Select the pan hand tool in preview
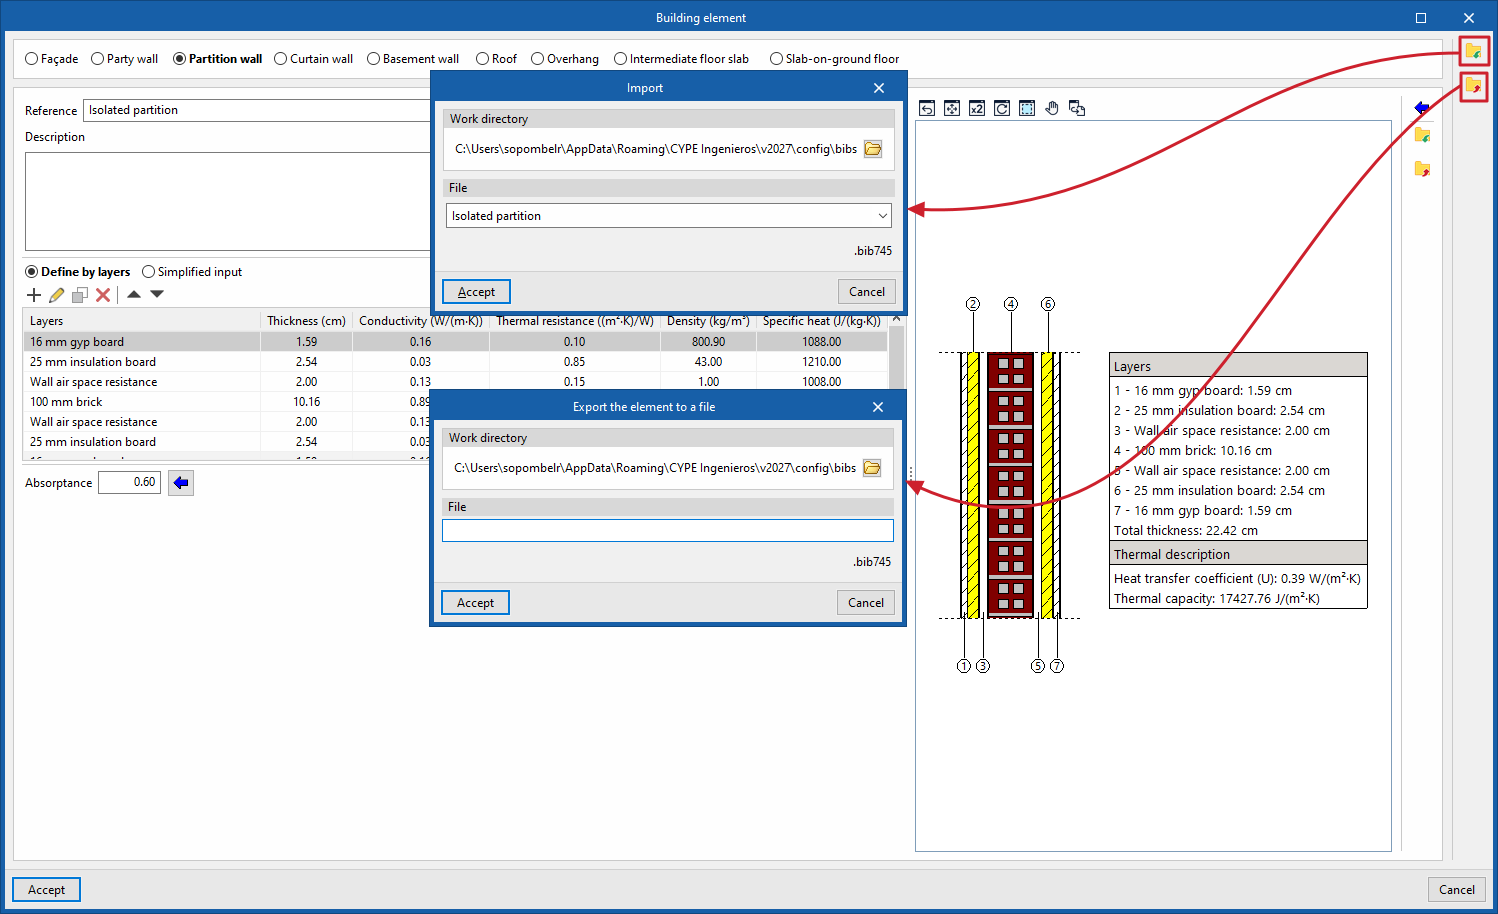The width and height of the screenshot is (1498, 914). tap(1052, 108)
